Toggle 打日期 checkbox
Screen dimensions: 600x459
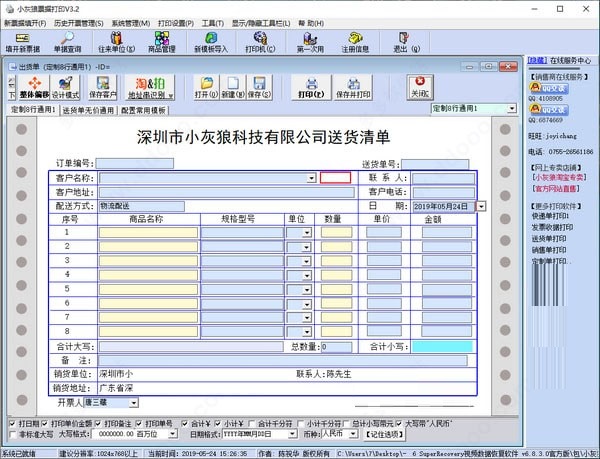[13, 423]
